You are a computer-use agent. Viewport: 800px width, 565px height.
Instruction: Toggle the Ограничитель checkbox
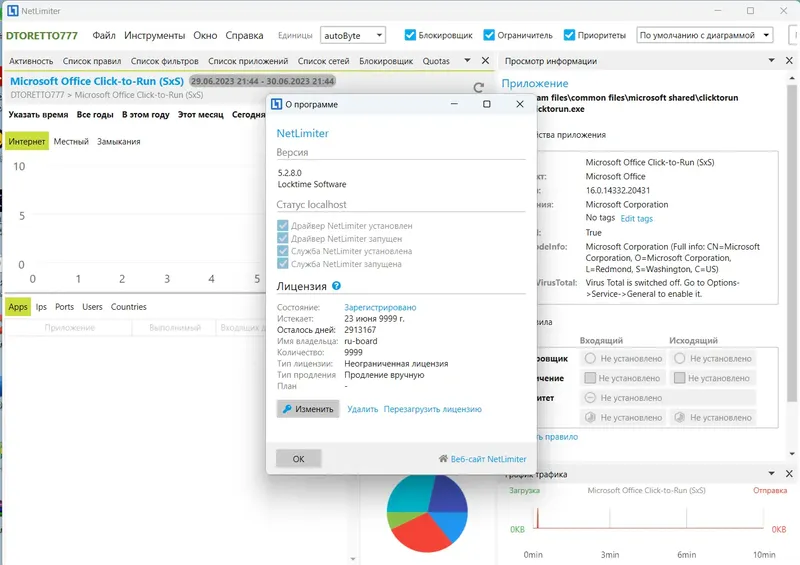489,35
